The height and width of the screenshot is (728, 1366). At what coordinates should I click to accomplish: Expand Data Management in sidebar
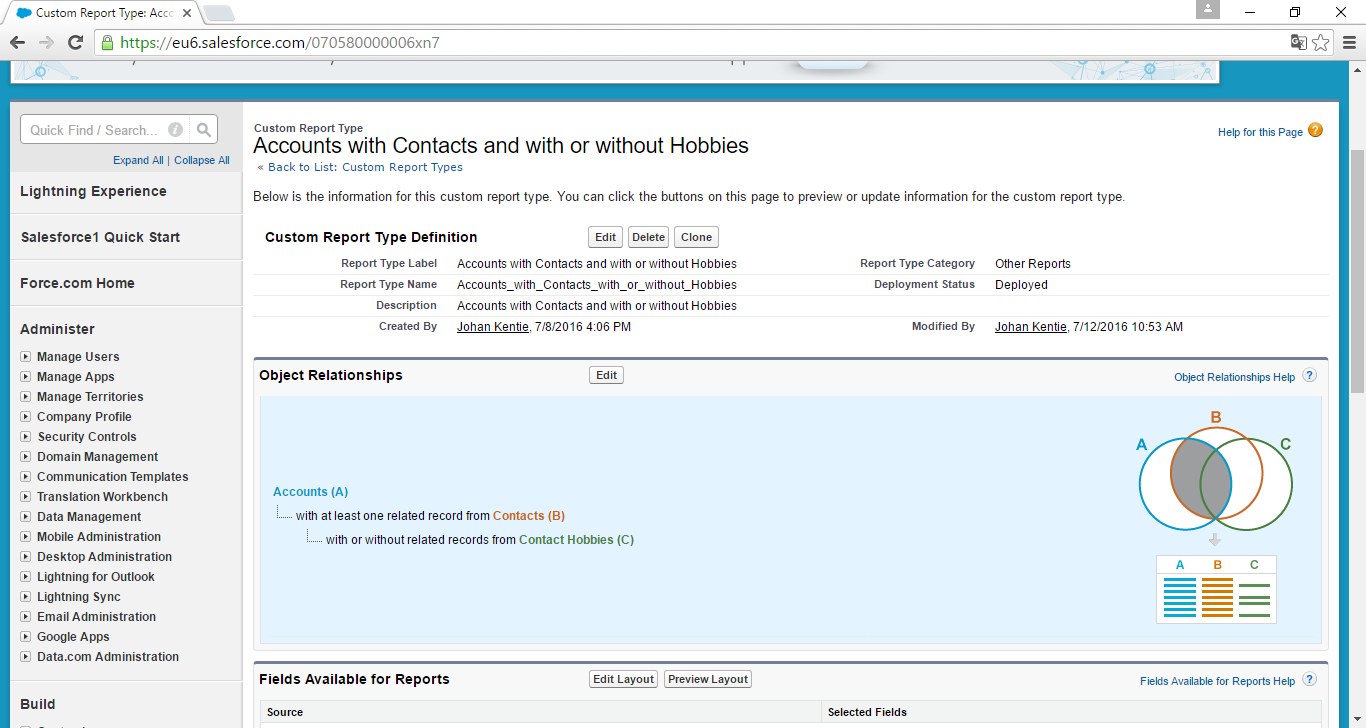(x=26, y=517)
